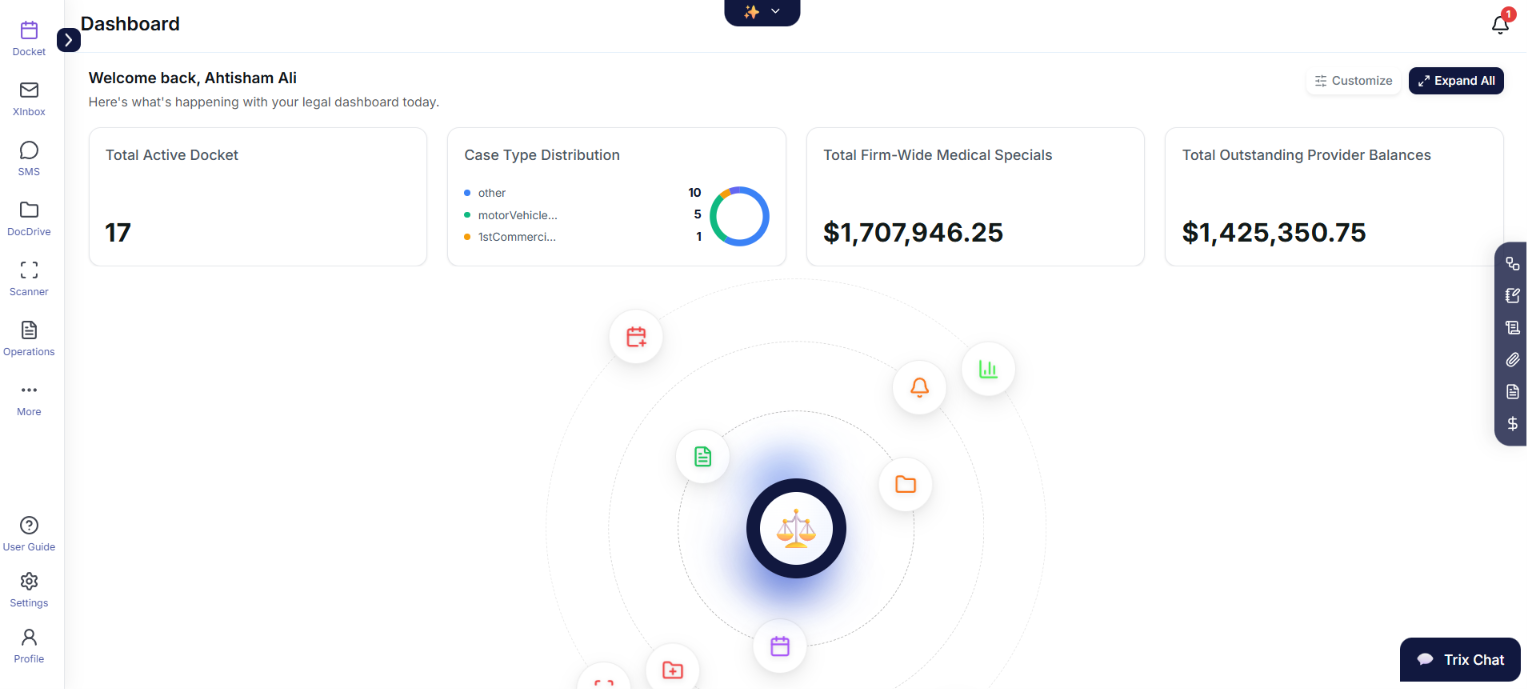The image size is (1527, 689).
Task: Click the Customize button
Action: pyautogui.click(x=1353, y=81)
